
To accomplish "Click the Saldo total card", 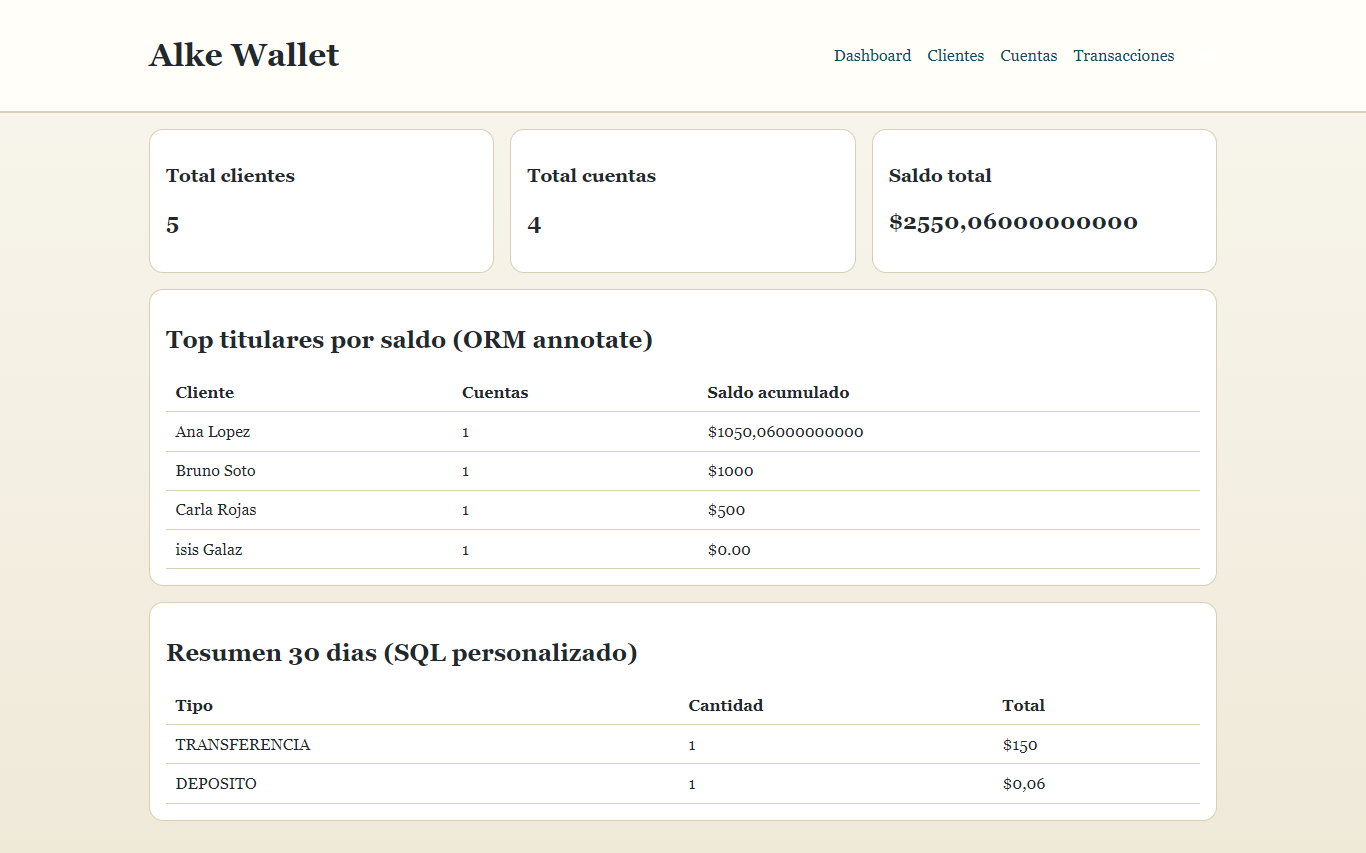I will 1043,200.
